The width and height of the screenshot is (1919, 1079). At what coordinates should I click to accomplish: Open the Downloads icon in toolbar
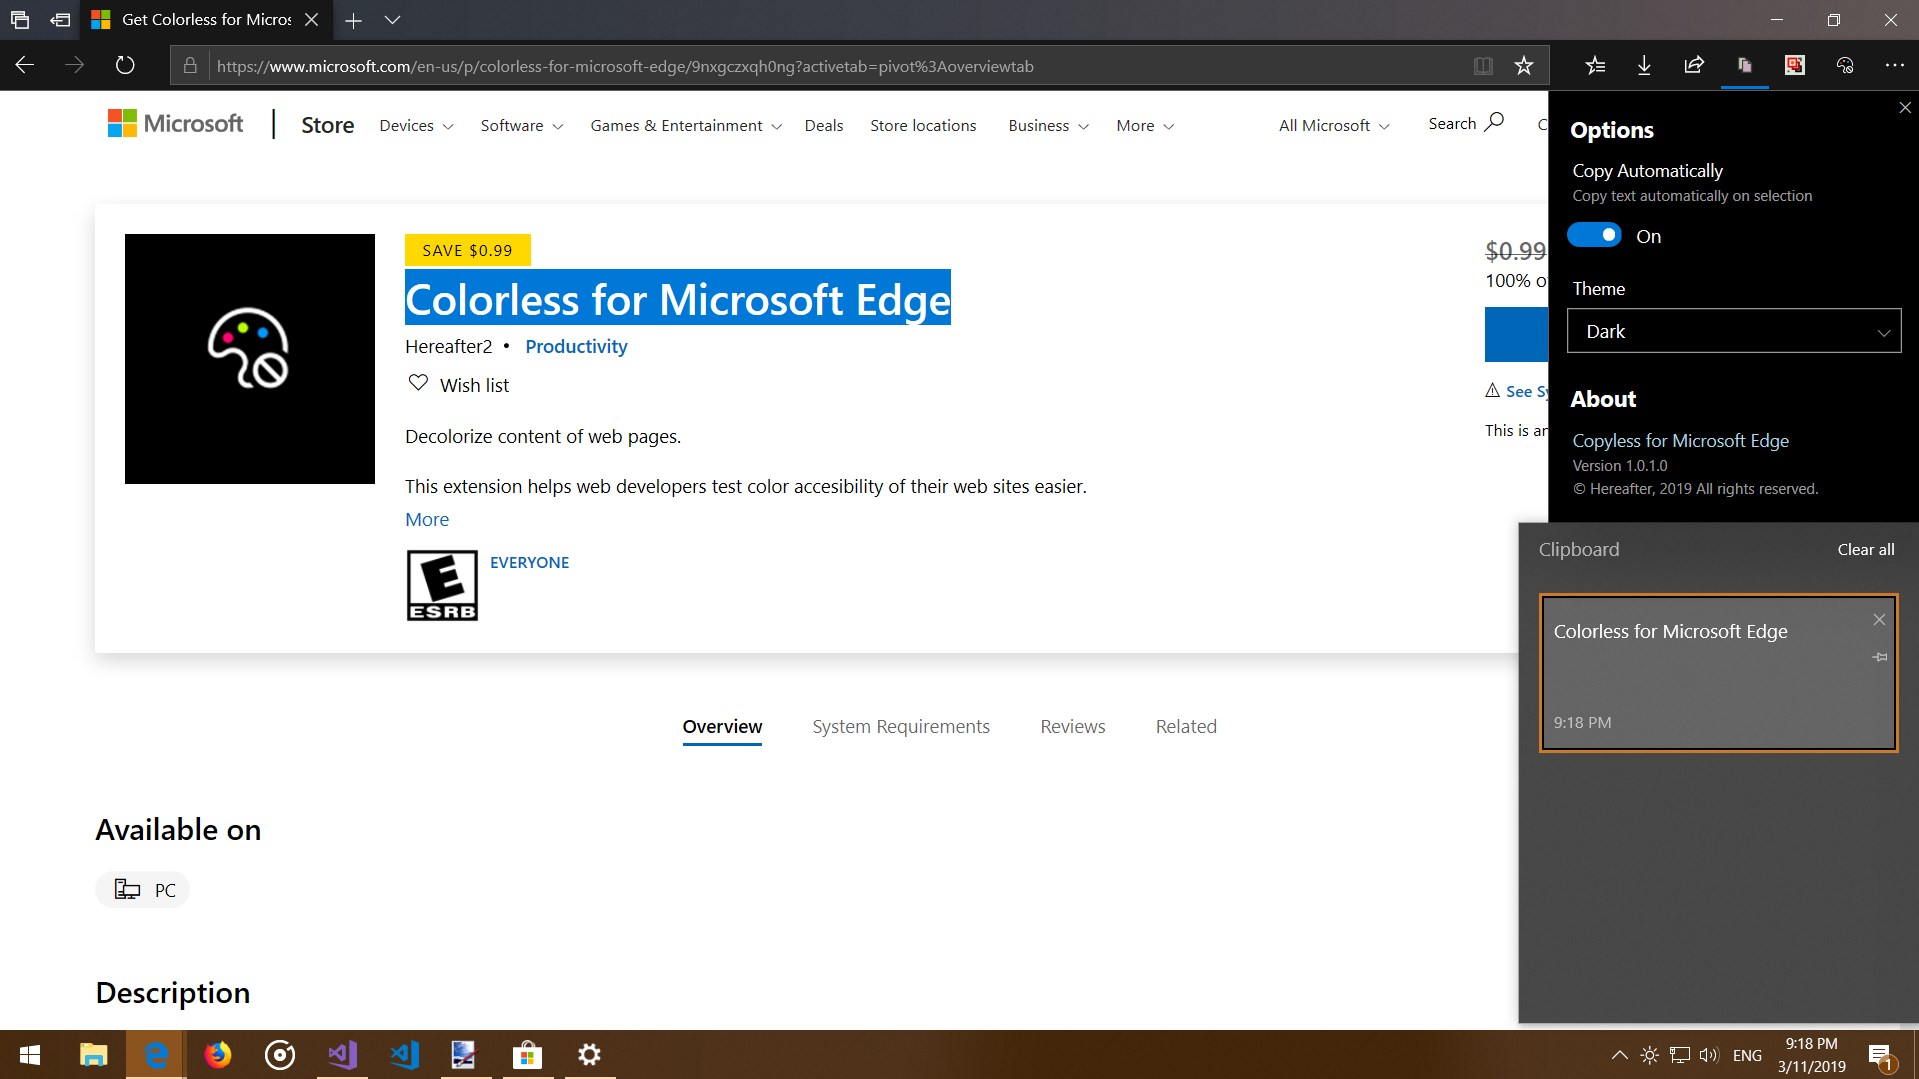point(1644,66)
